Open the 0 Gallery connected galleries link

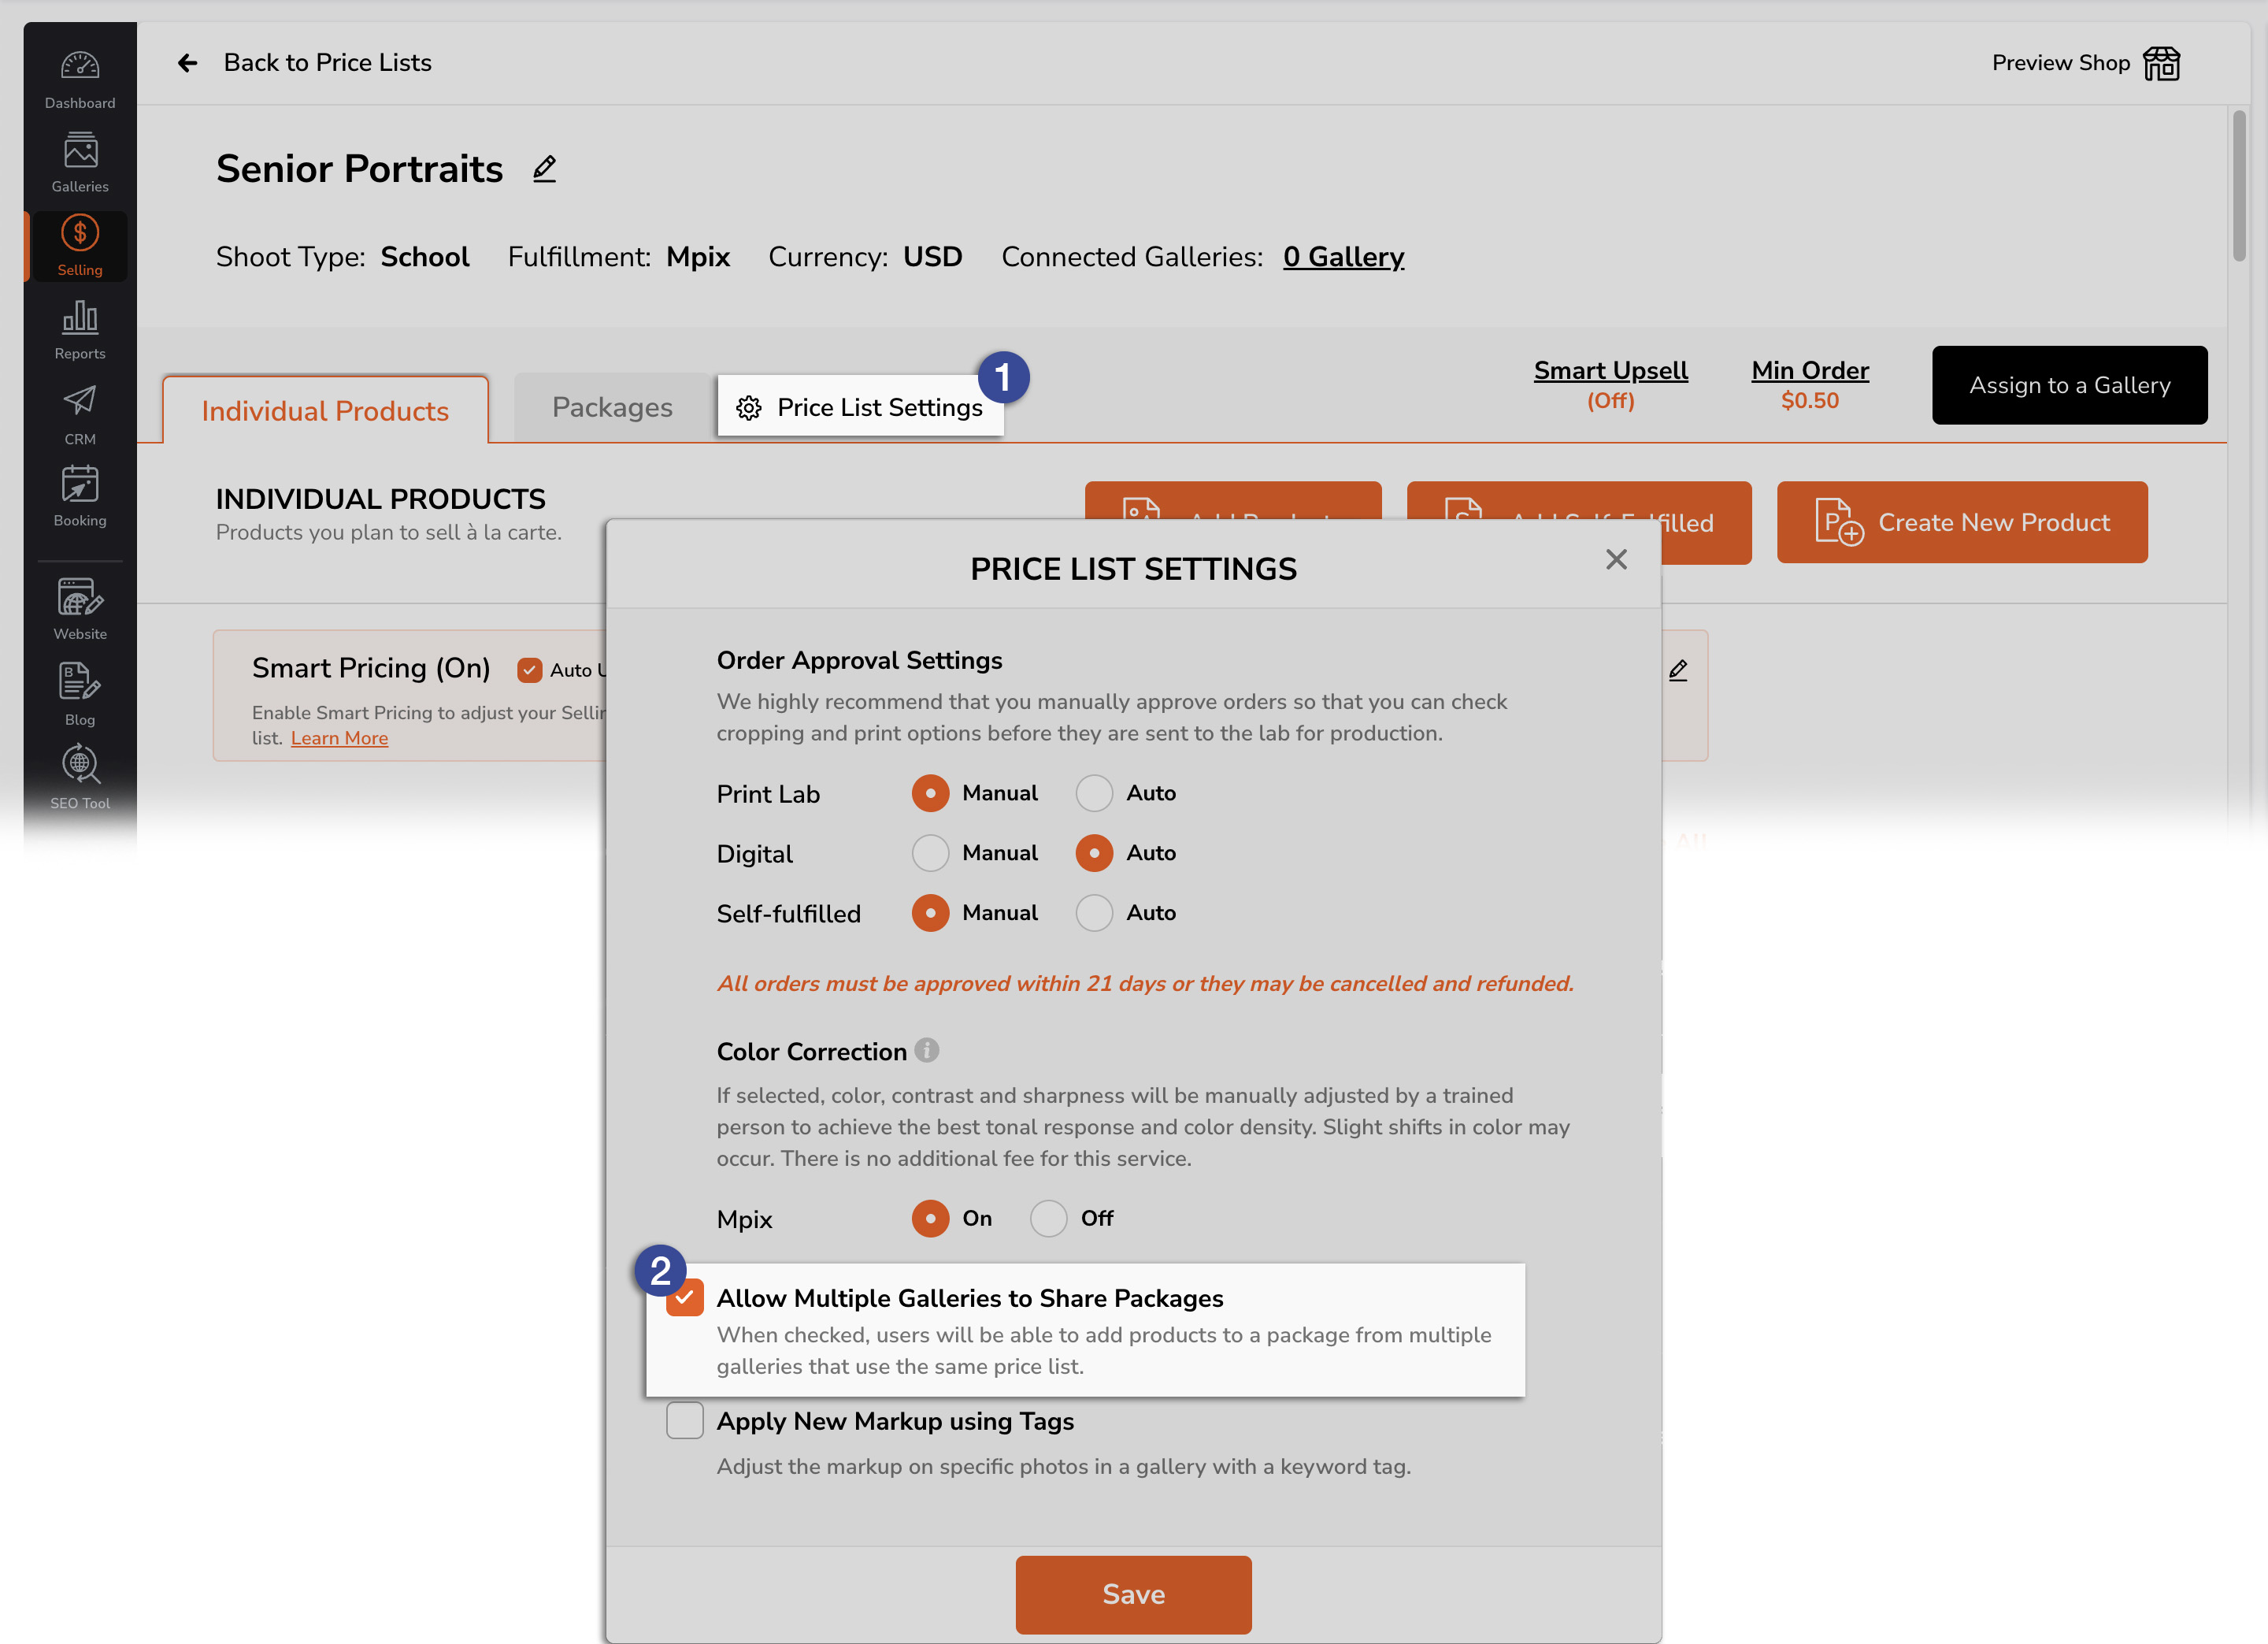point(1344,257)
